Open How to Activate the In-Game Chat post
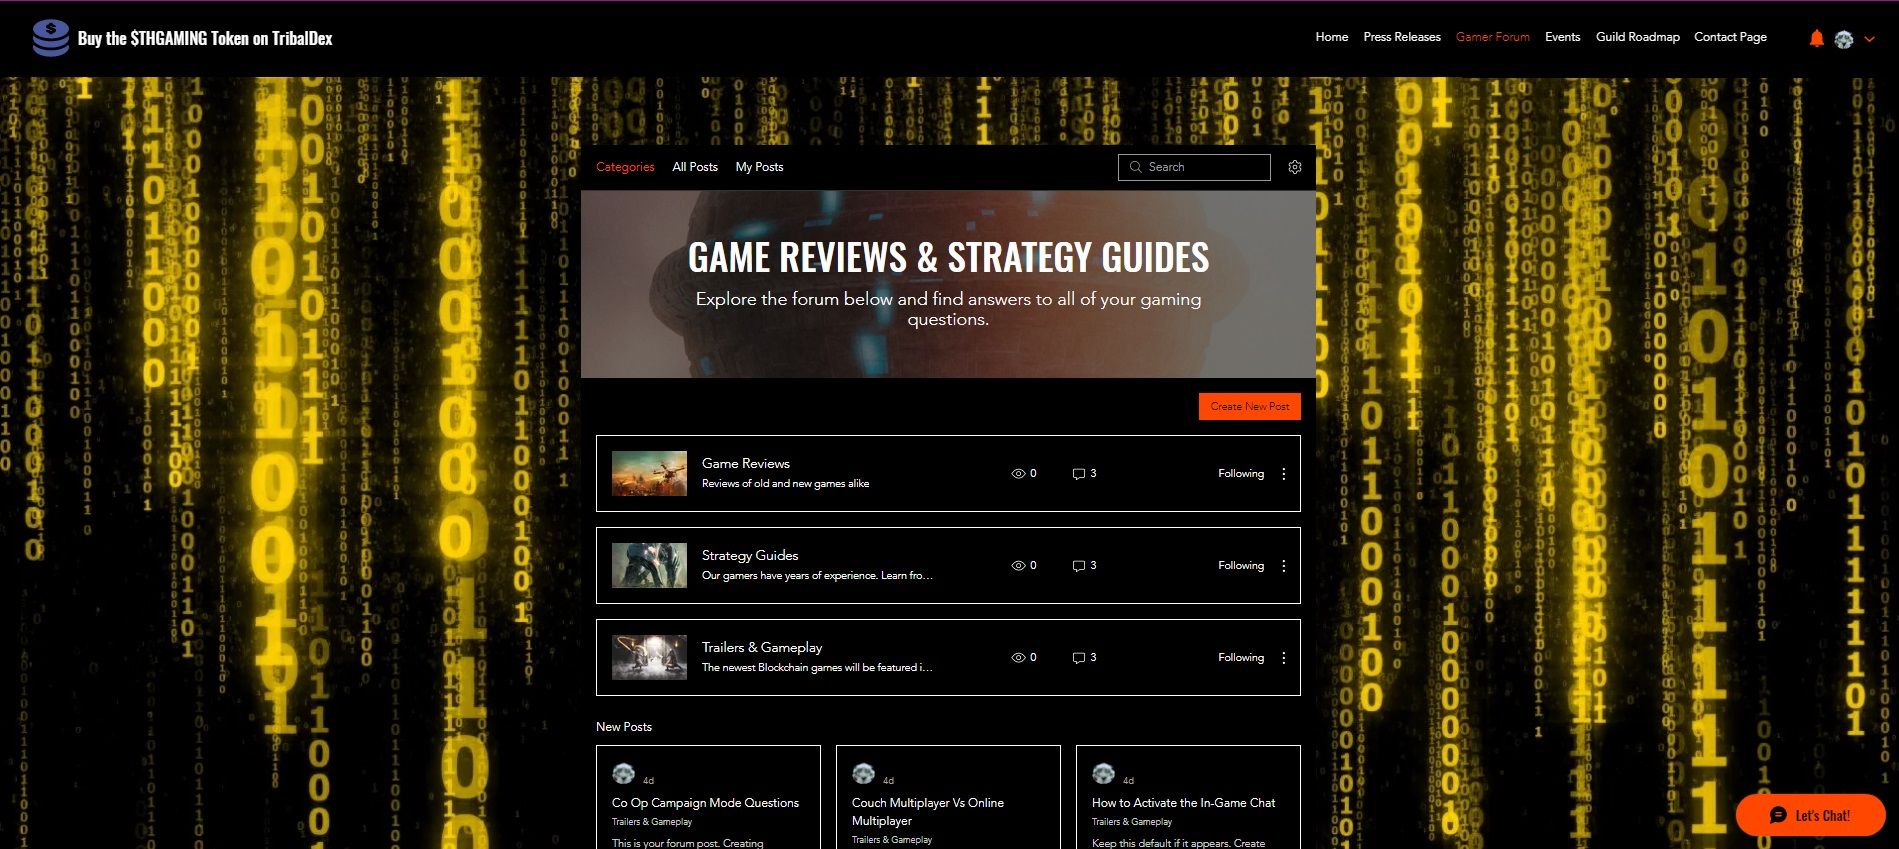1899x849 pixels. (1183, 803)
